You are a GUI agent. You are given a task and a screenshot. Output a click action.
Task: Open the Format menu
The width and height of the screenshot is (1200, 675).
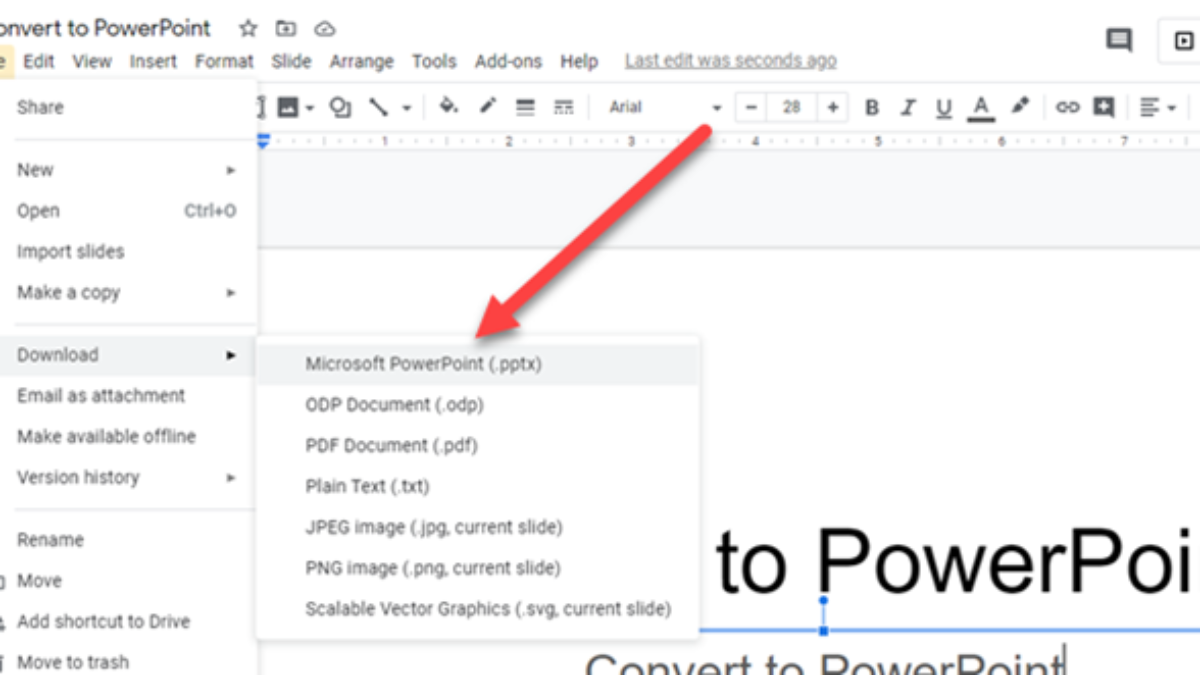(224, 61)
